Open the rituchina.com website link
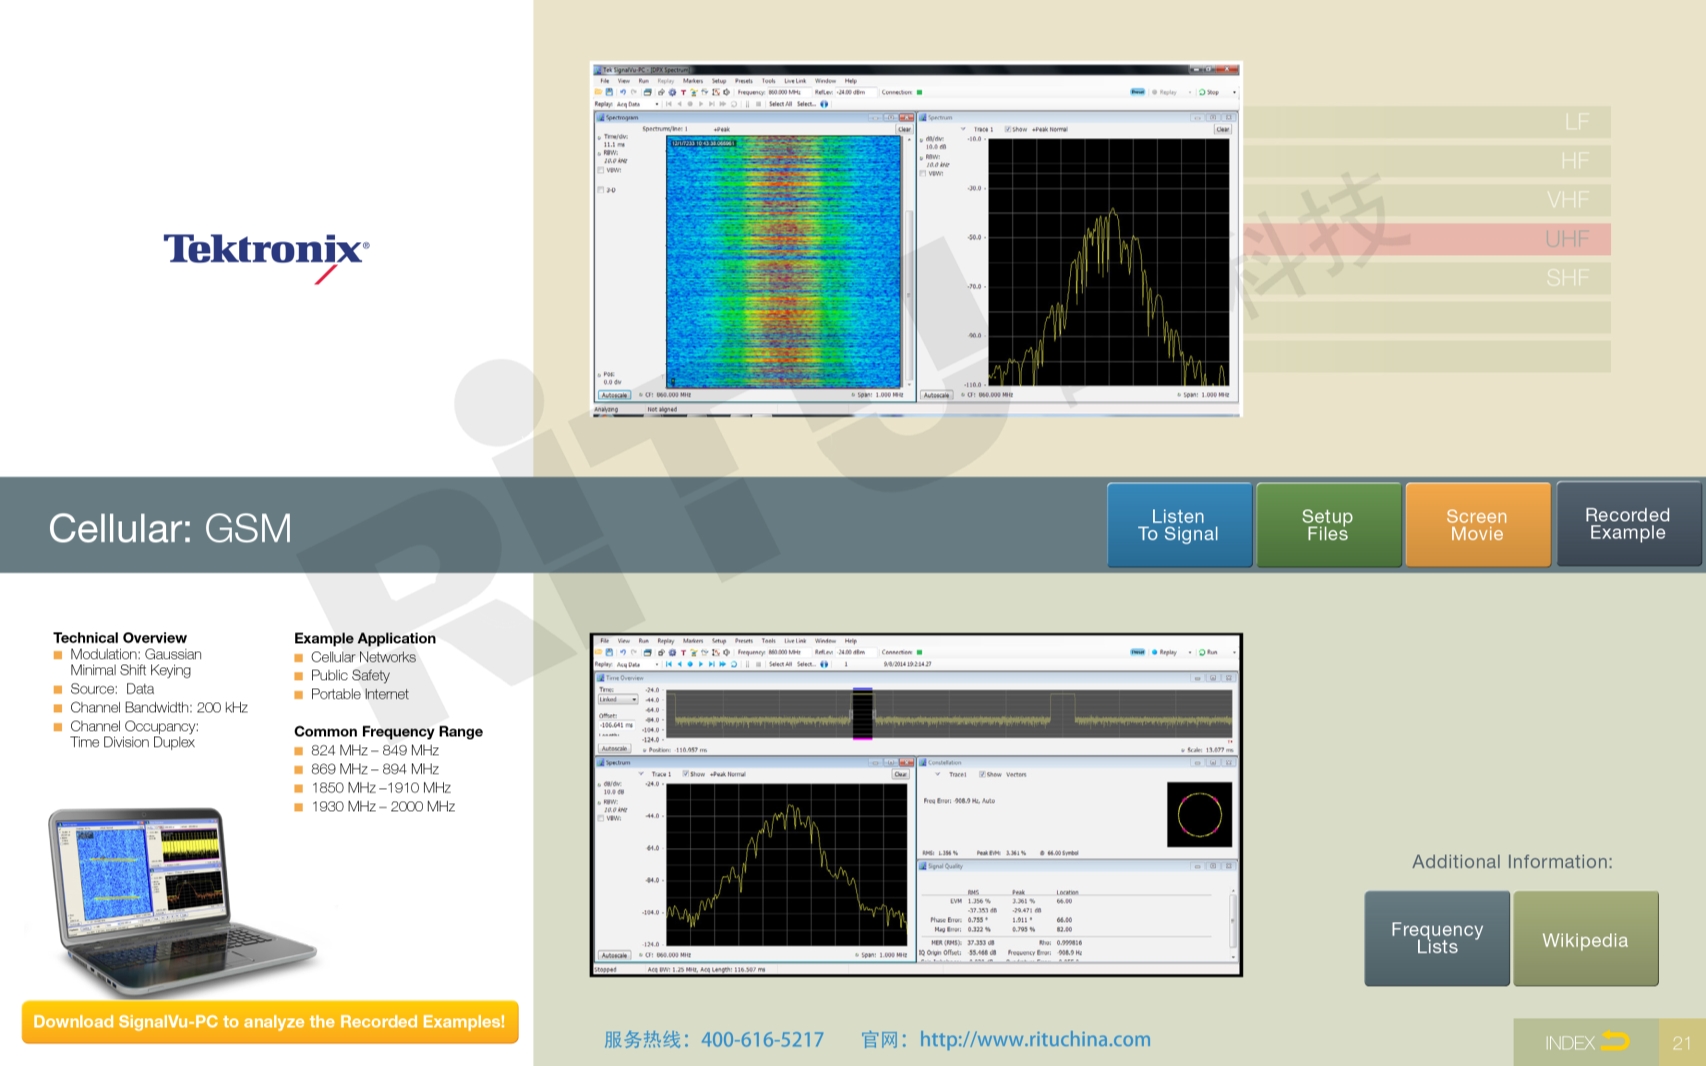 coord(1034,1040)
